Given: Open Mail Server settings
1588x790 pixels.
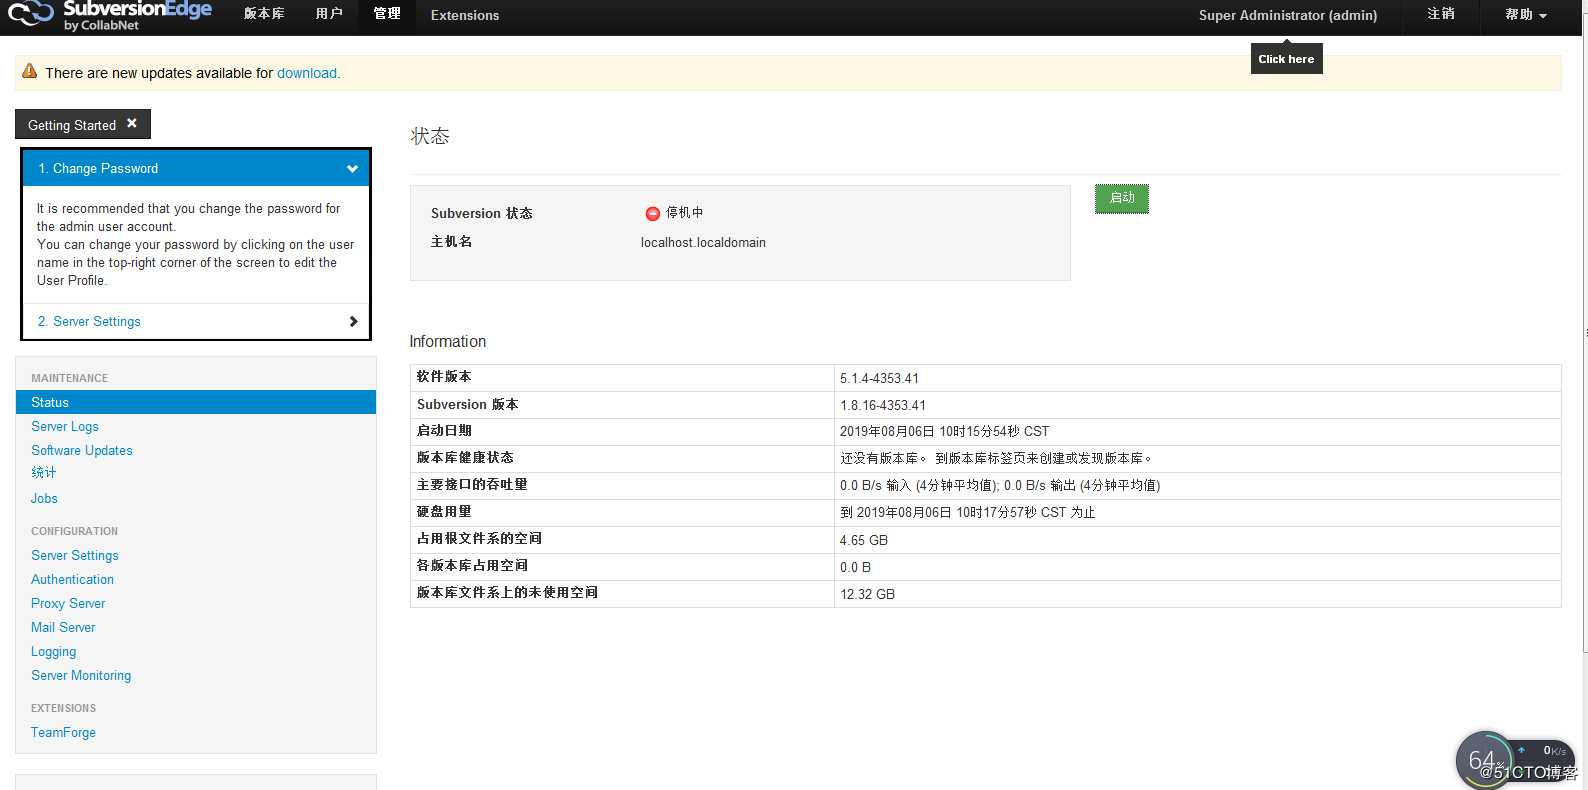Looking at the screenshot, I should (x=63, y=627).
